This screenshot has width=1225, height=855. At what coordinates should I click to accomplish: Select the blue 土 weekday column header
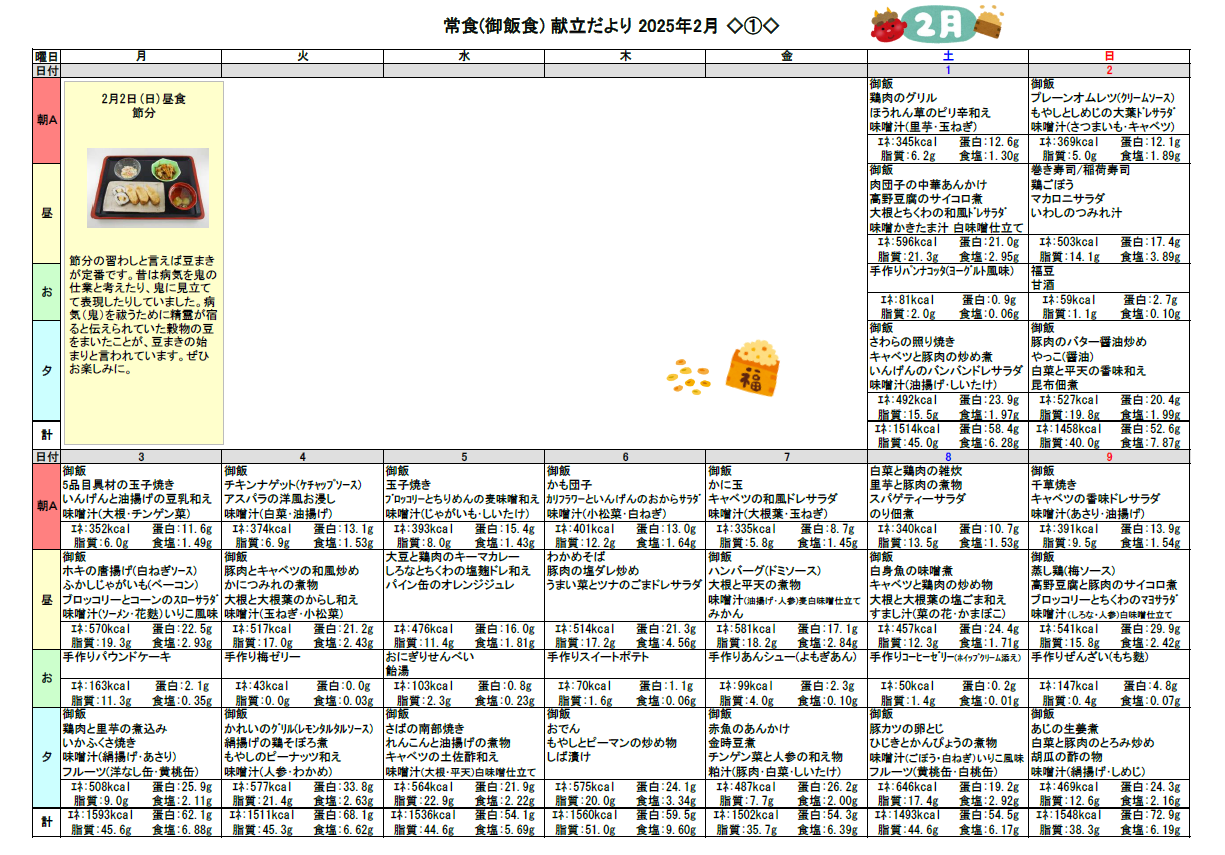(947, 57)
